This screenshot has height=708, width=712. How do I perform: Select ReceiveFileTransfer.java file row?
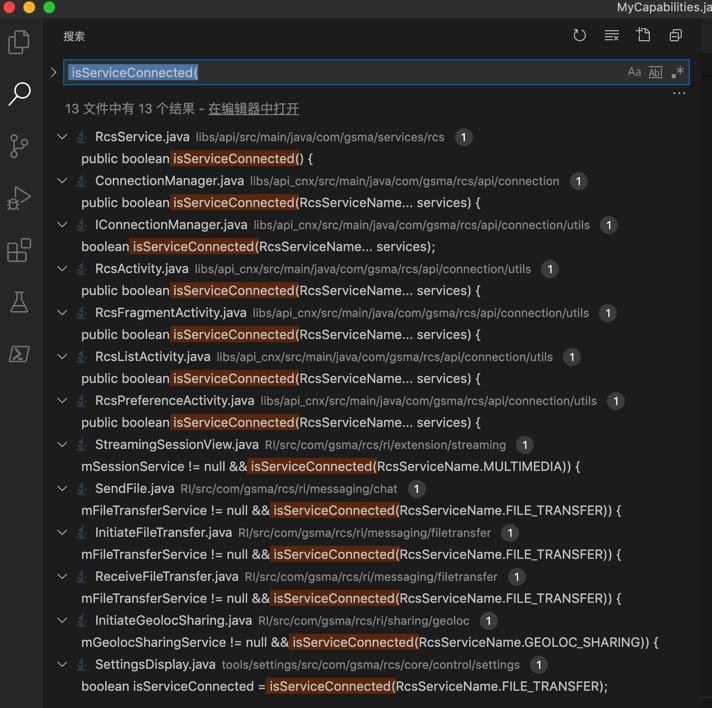click(x=372, y=577)
